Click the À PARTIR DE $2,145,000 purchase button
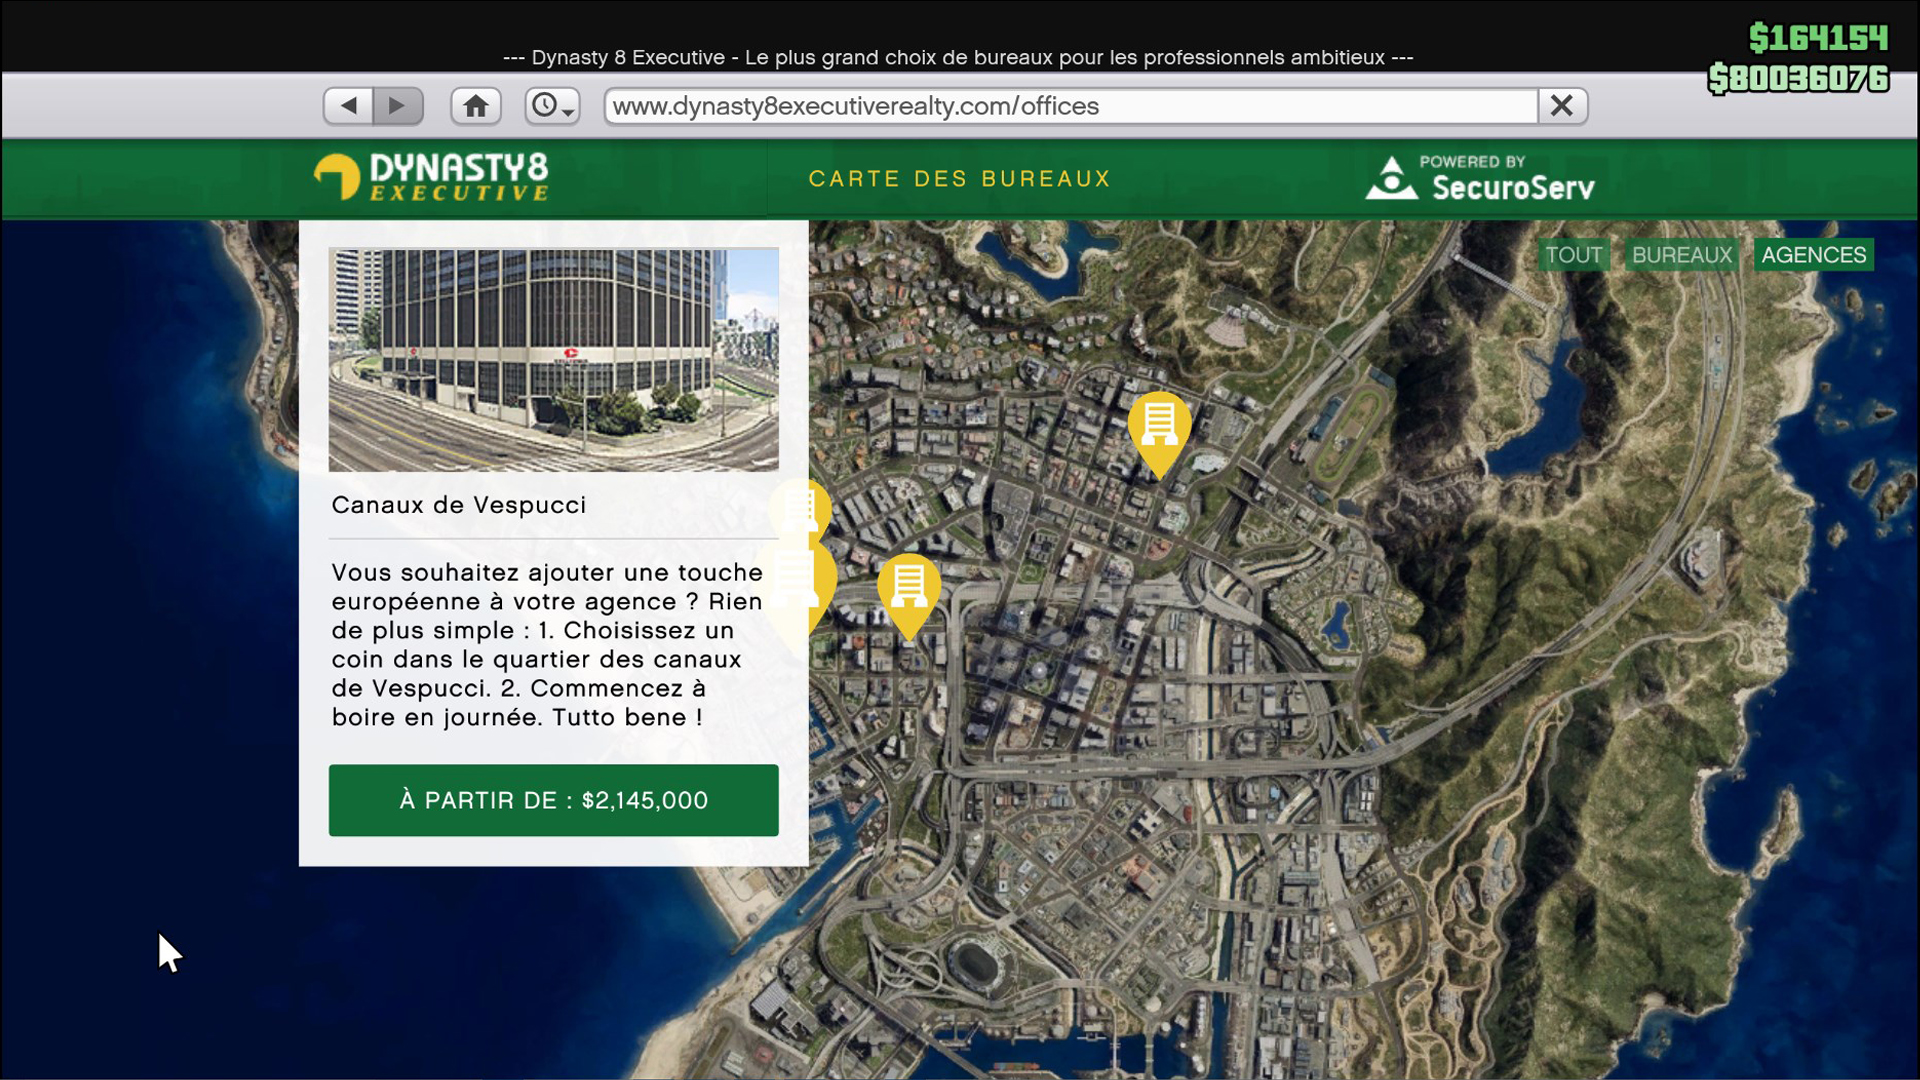The height and width of the screenshot is (1080, 1920). click(553, 800)
